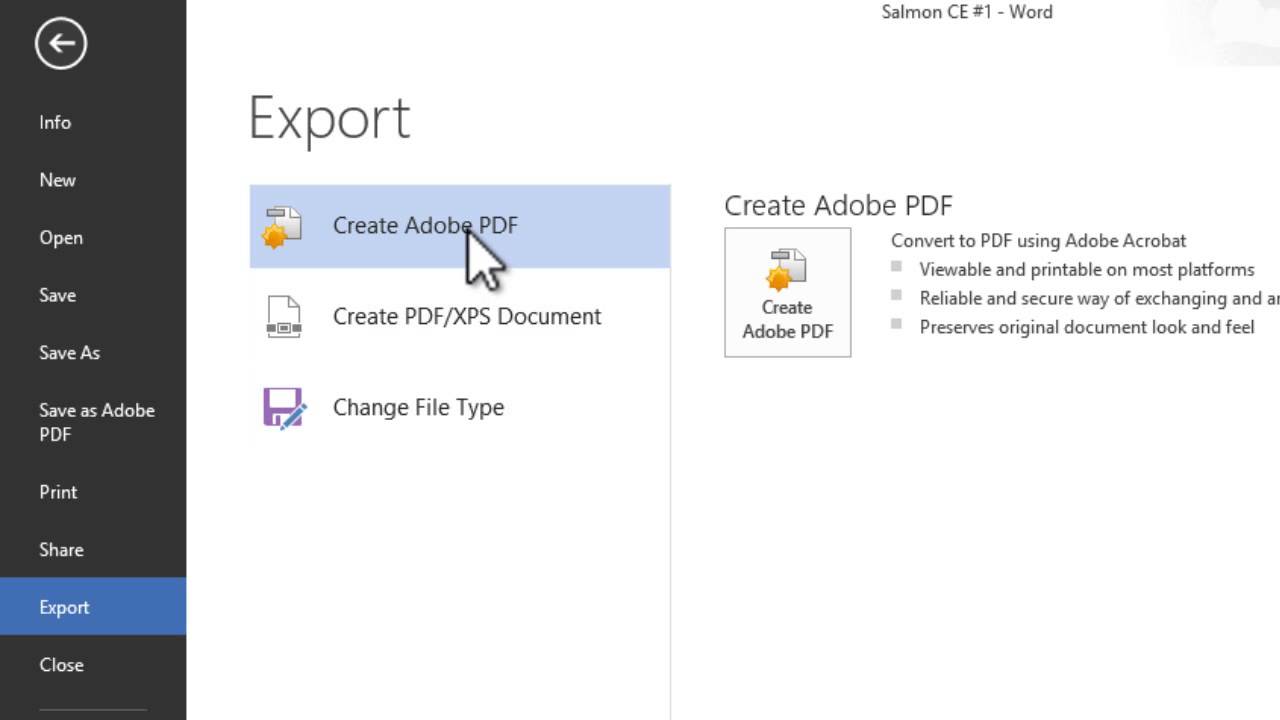Choose Save in the sidebar

(57, 295)
